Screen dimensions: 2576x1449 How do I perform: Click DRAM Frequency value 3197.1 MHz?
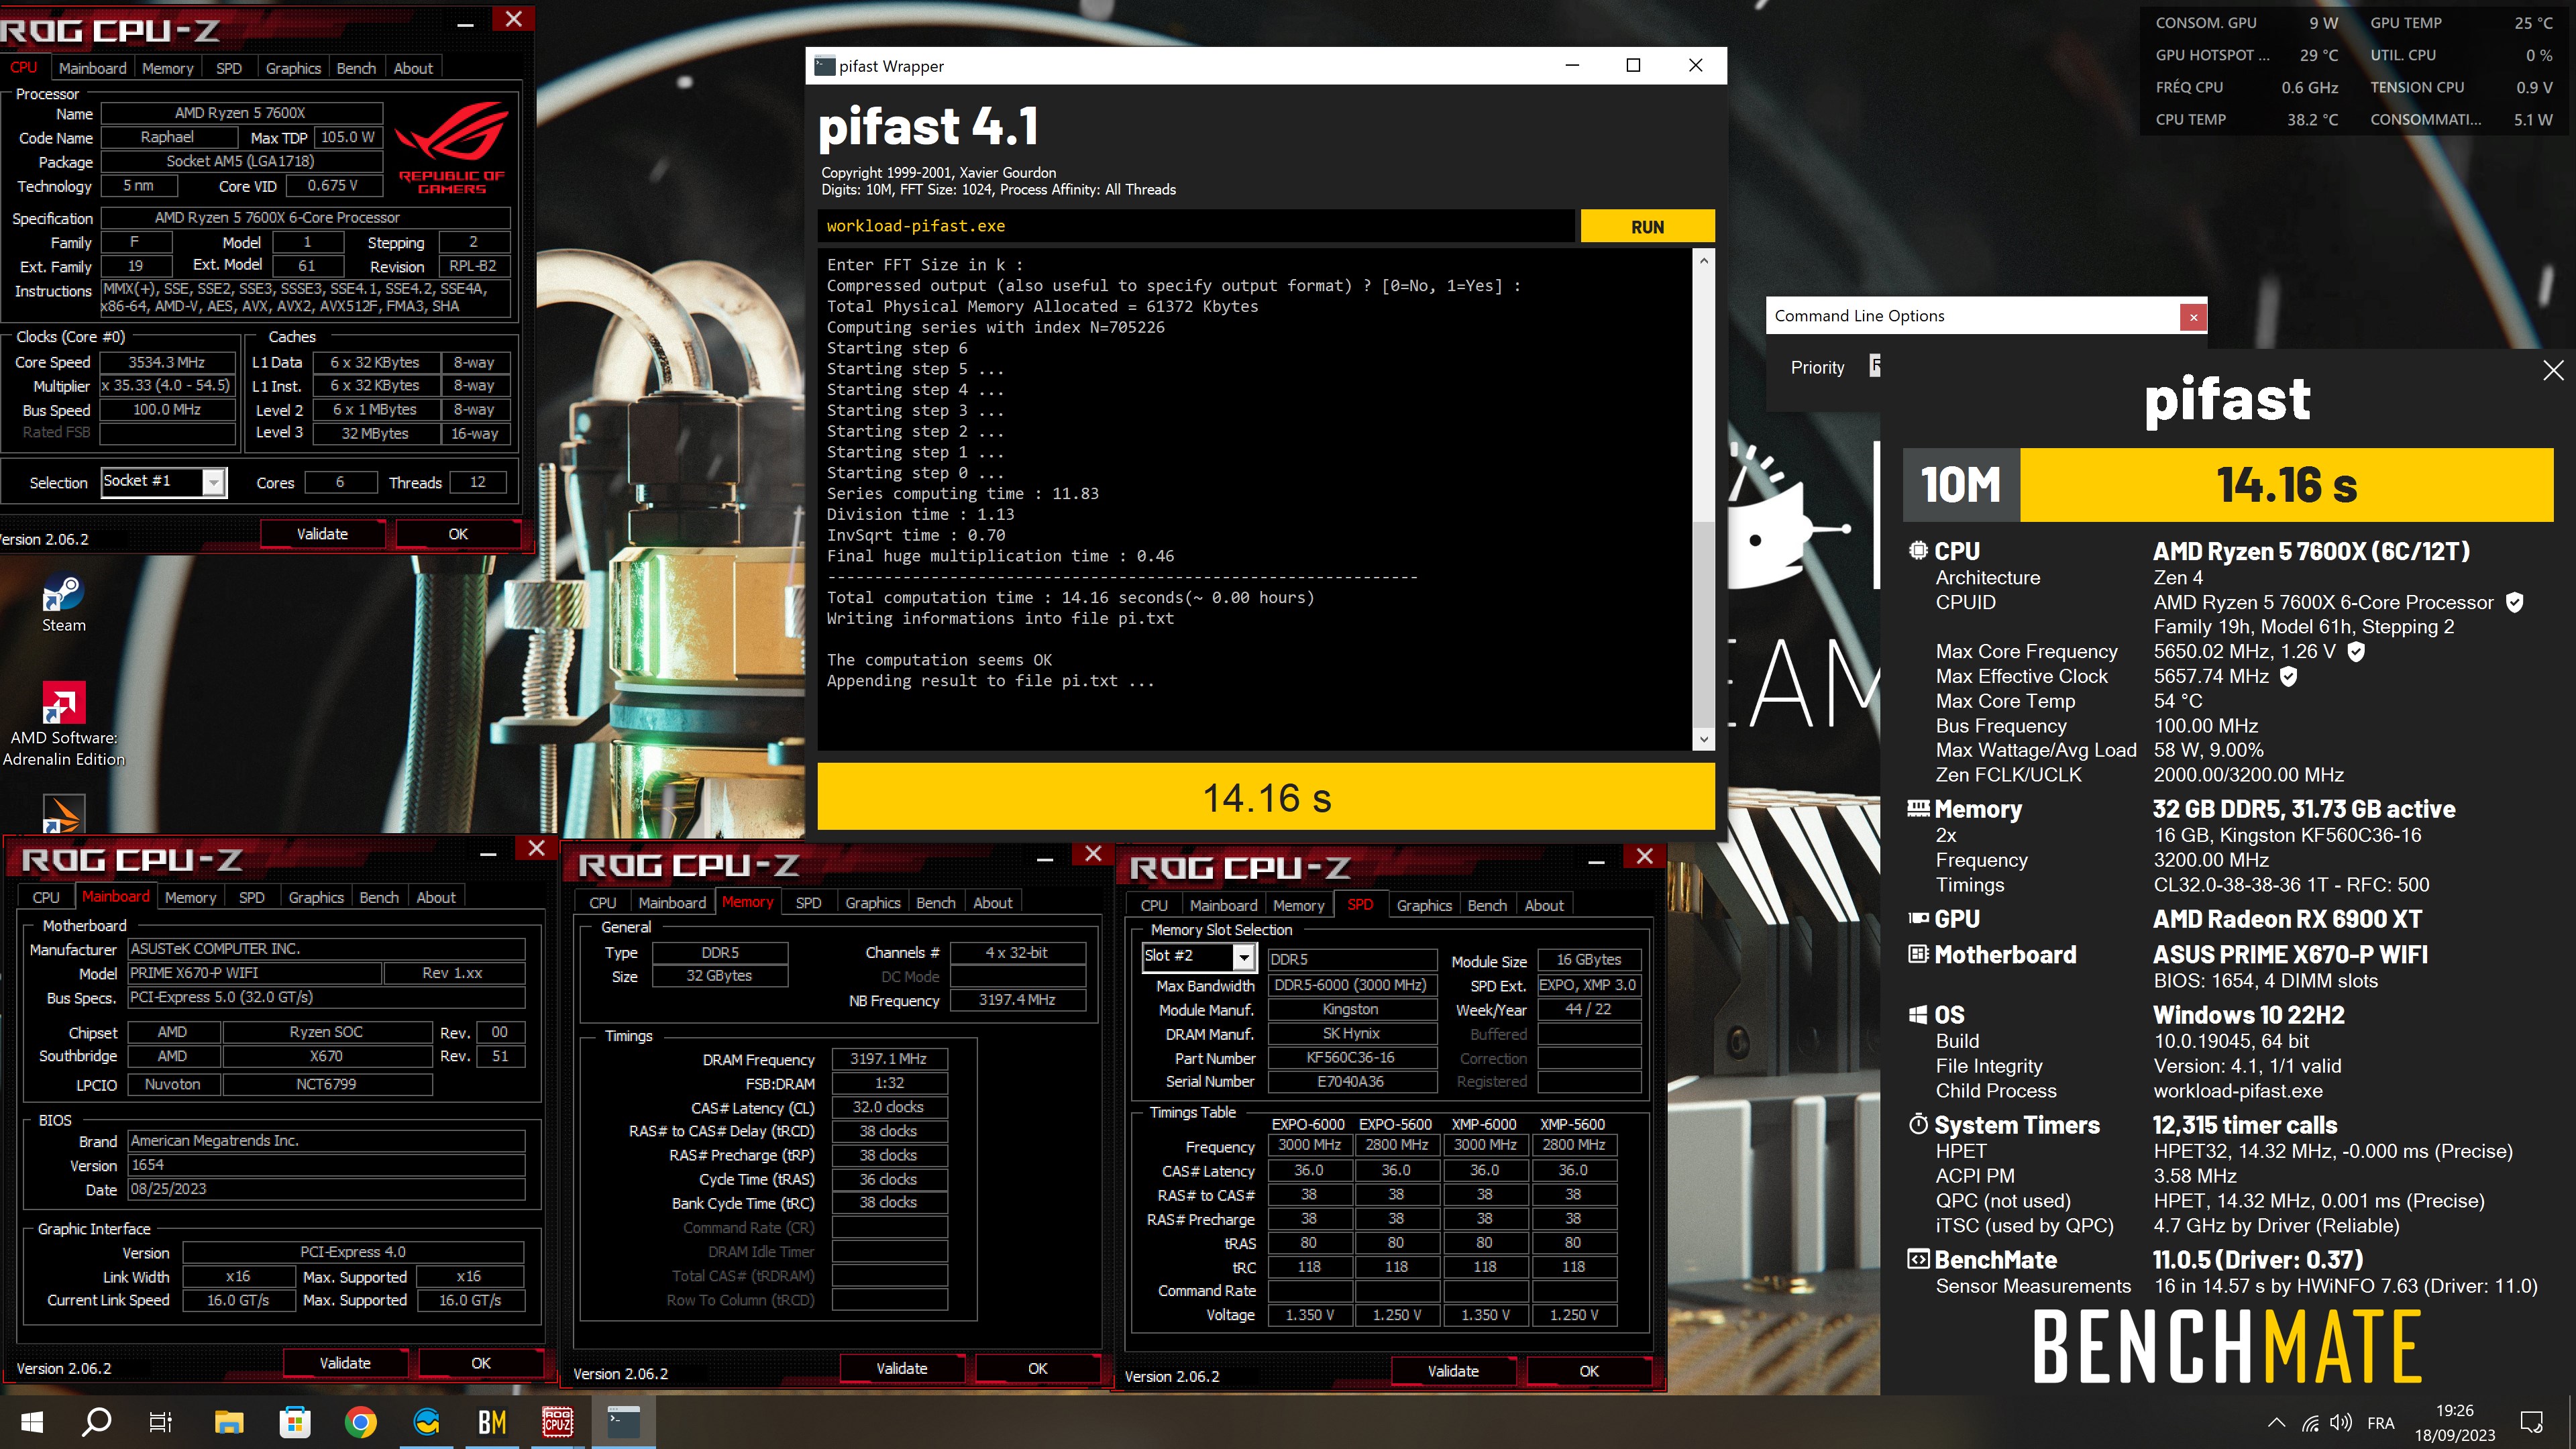pos(888,1059)
